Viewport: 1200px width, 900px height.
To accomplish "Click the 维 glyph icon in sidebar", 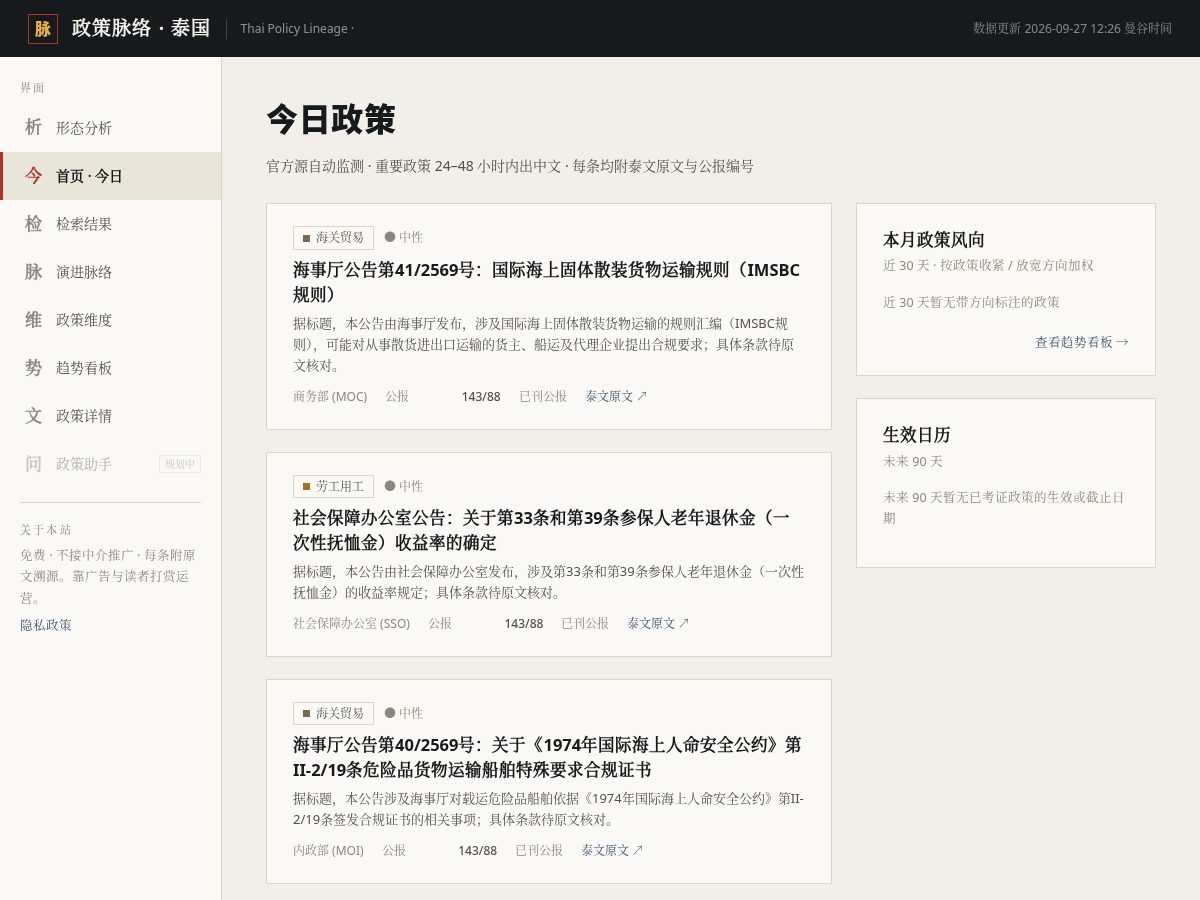I will tap(34, 319).
